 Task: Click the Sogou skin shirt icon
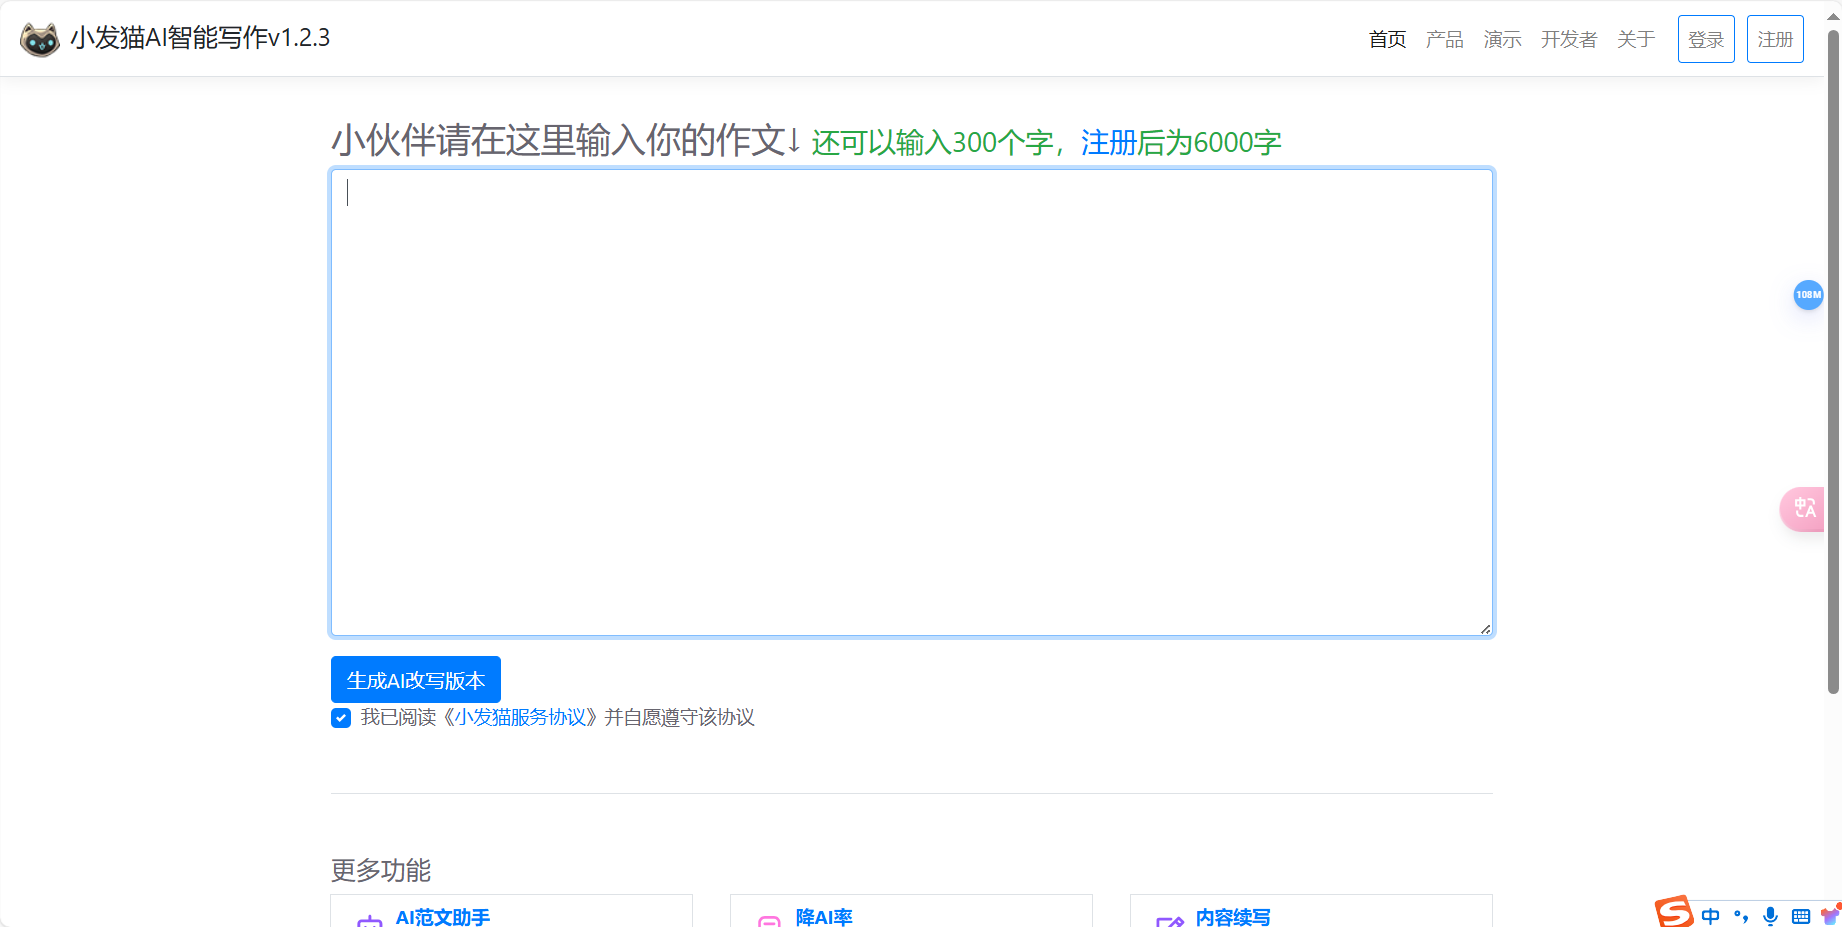point(1830,915)
